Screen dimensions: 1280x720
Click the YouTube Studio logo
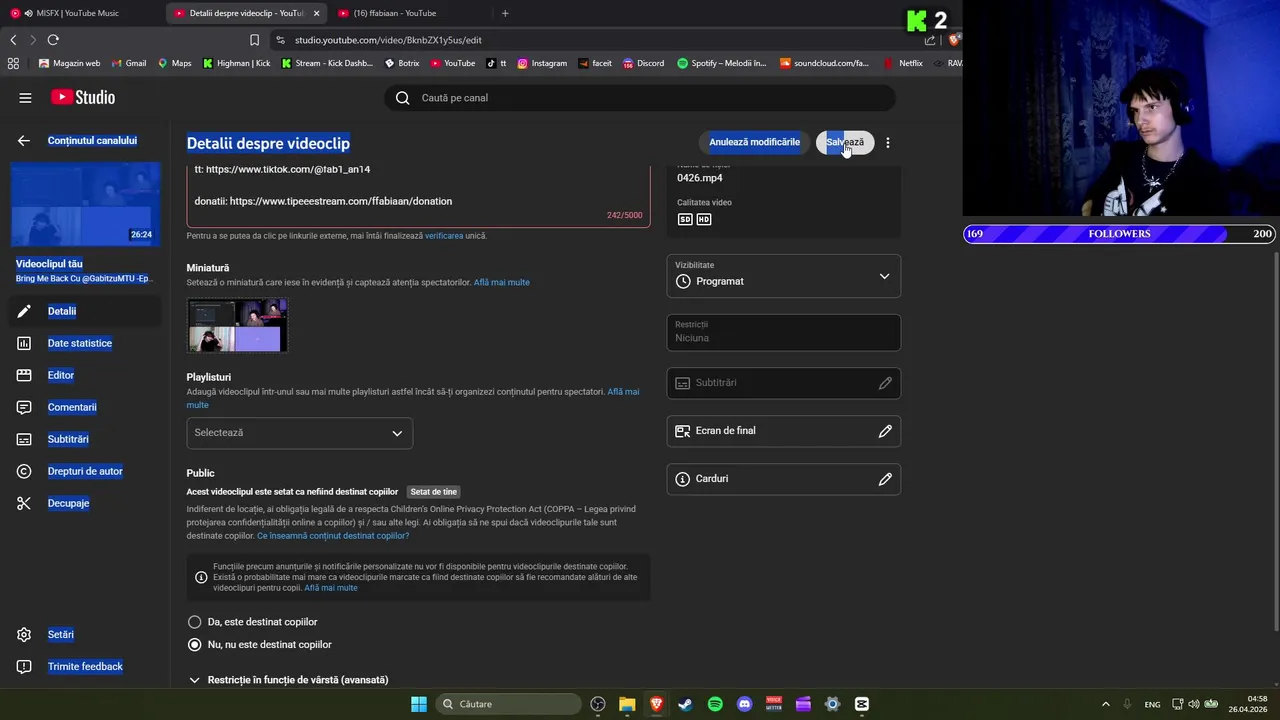tap(83, 98)
